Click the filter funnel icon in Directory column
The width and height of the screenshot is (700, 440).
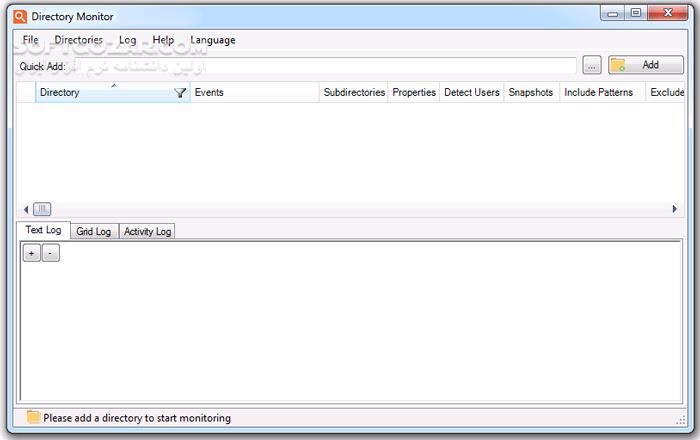(x=180, y=92)
